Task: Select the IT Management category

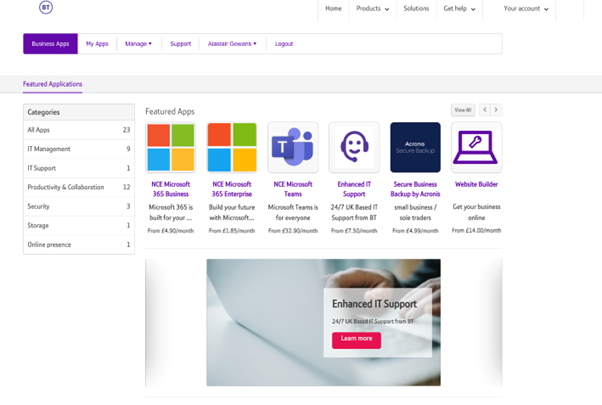Action: coord(79,149)
